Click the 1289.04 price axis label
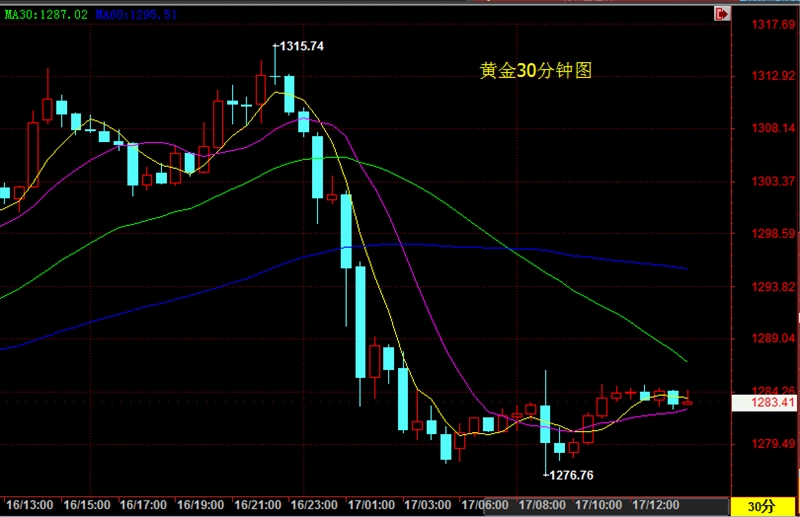 point(773,338)
